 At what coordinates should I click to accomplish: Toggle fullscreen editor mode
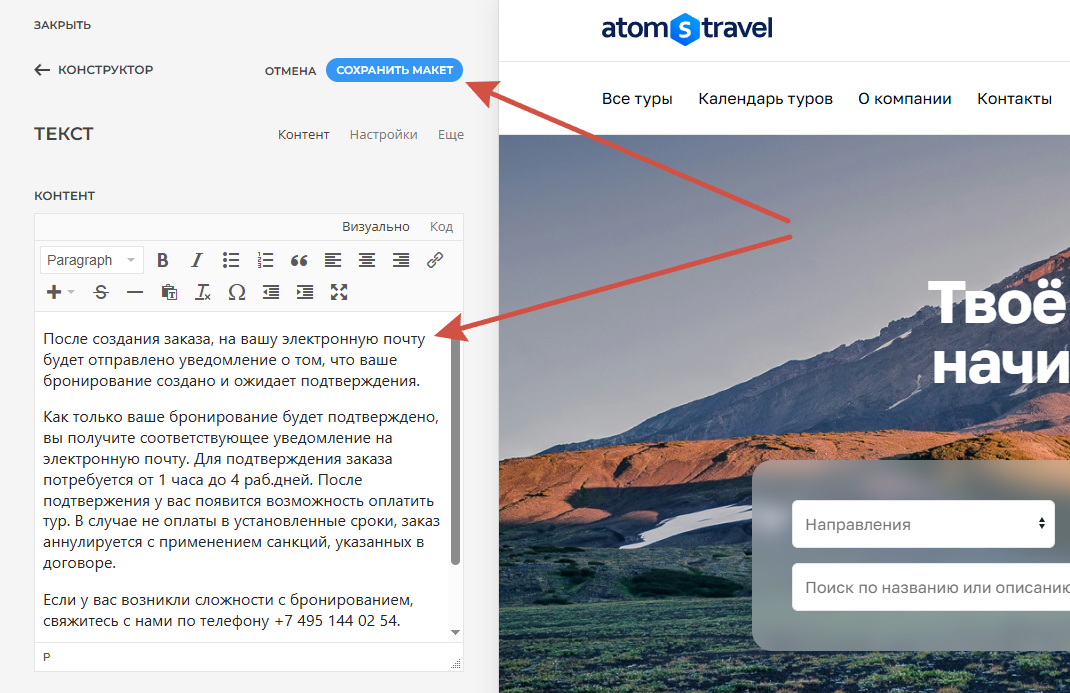click(339, 293)
